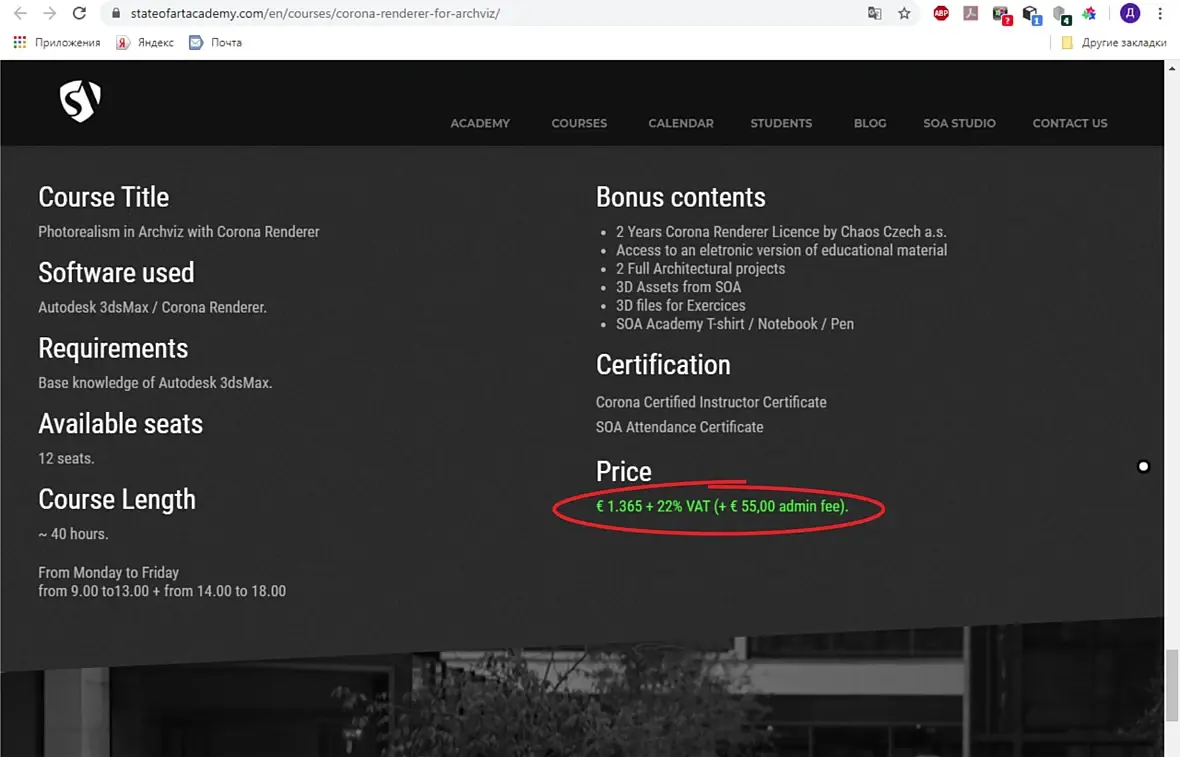Open the cube extension with blue badge 1

1032,14
